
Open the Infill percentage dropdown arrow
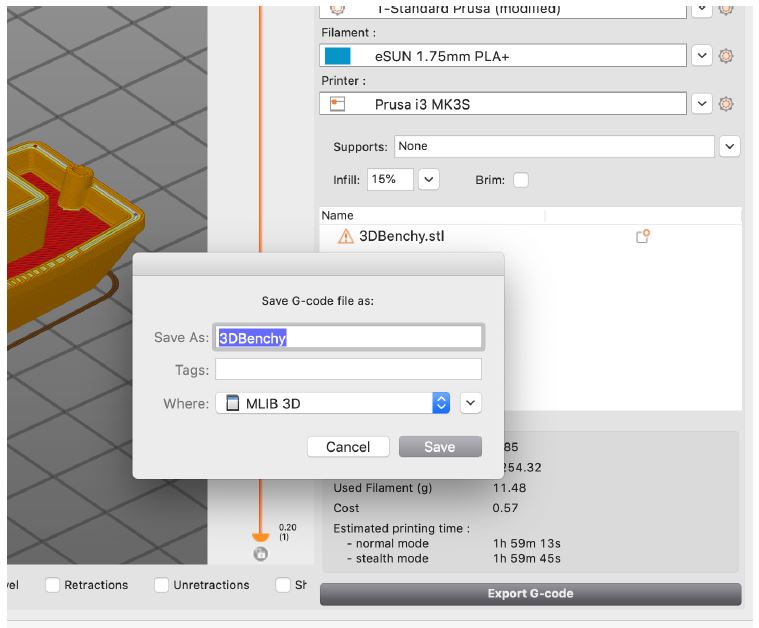click(x=428, y=180)
